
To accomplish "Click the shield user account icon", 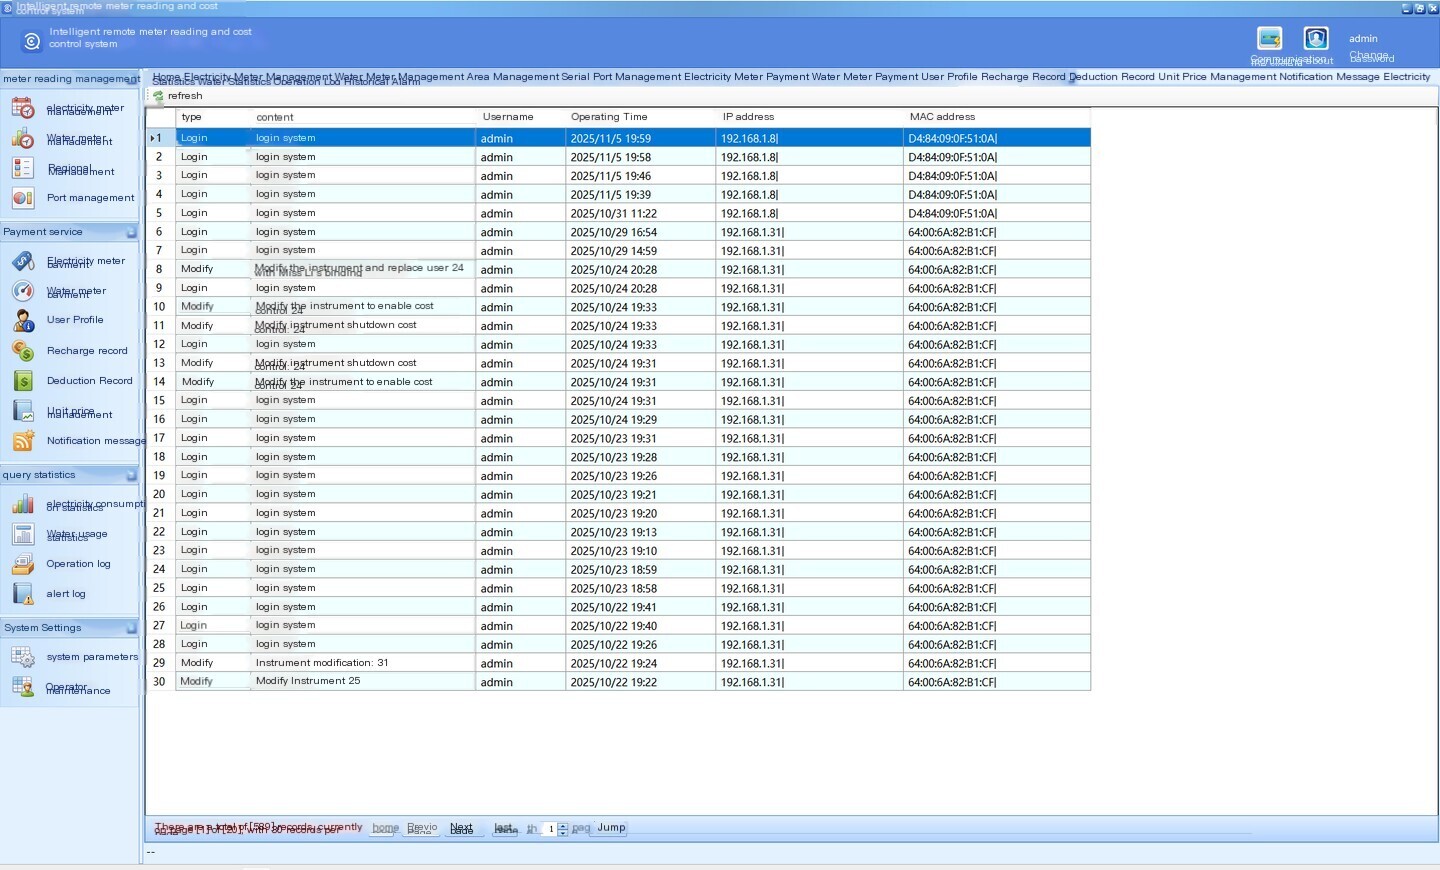I will [1316, 39].
